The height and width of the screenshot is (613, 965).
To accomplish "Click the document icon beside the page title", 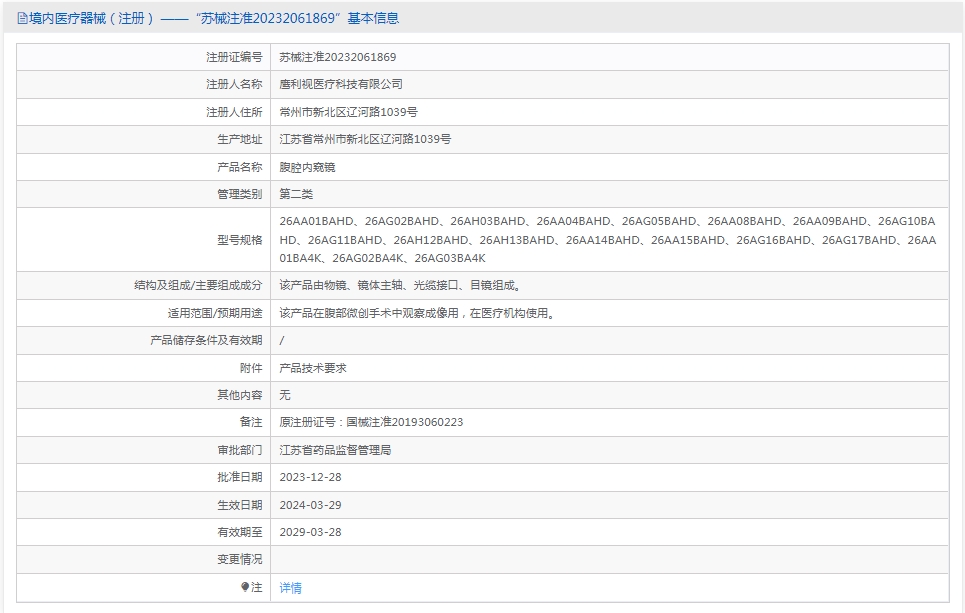I will coord(22,18).
